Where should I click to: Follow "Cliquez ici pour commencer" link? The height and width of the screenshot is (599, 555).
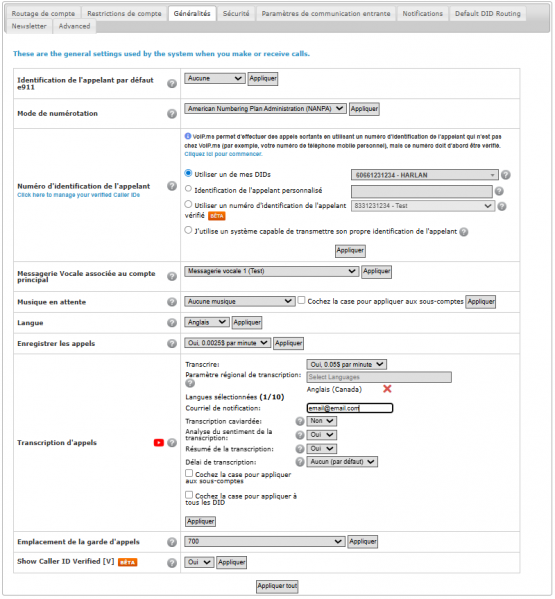(x=223, y=154)
